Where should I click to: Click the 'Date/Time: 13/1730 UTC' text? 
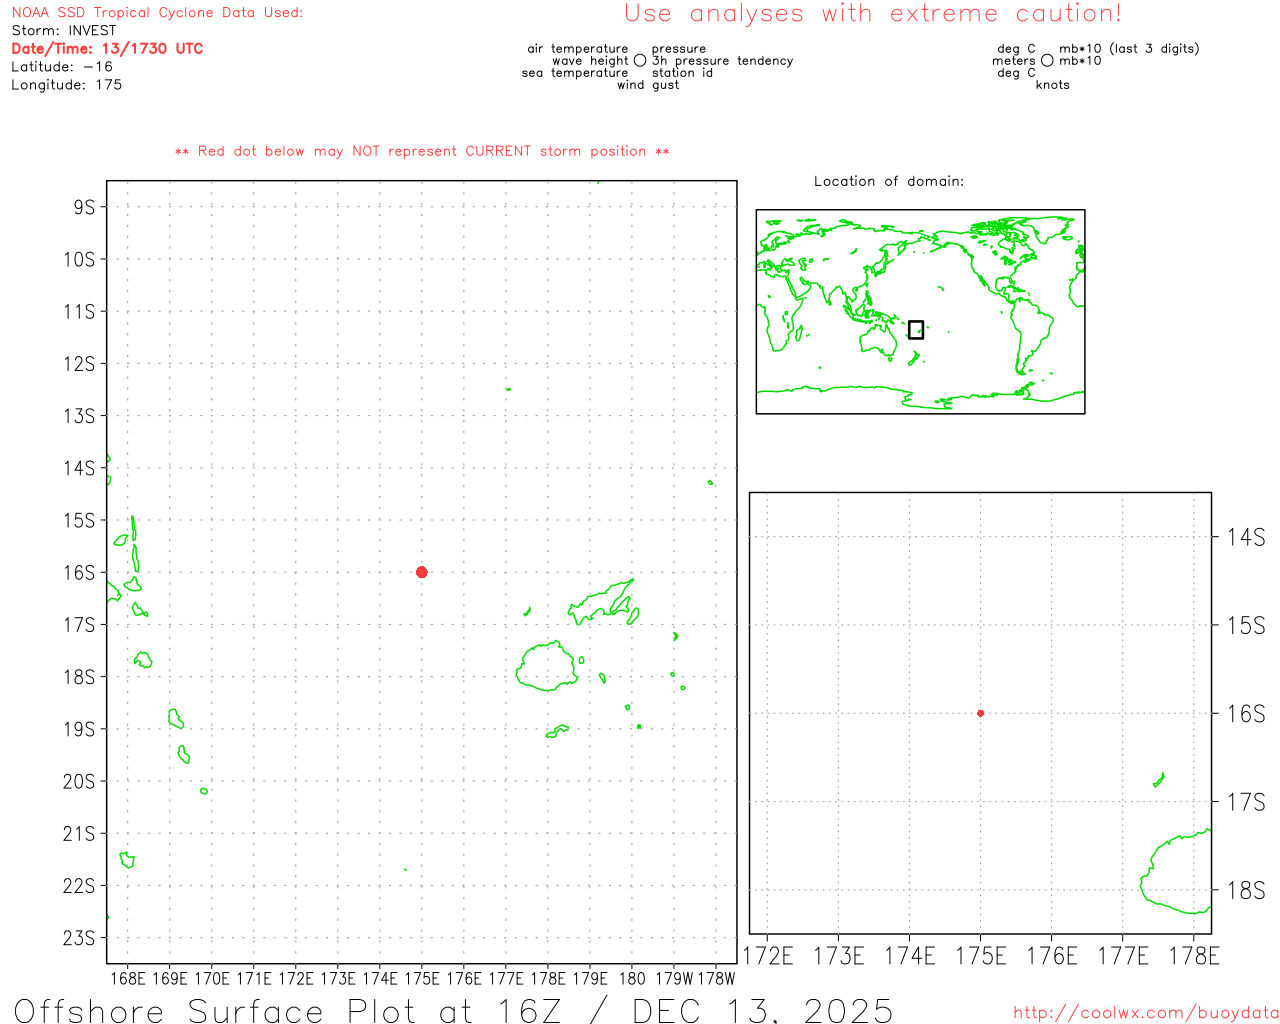pyautogui.click(x=107, y=49)
